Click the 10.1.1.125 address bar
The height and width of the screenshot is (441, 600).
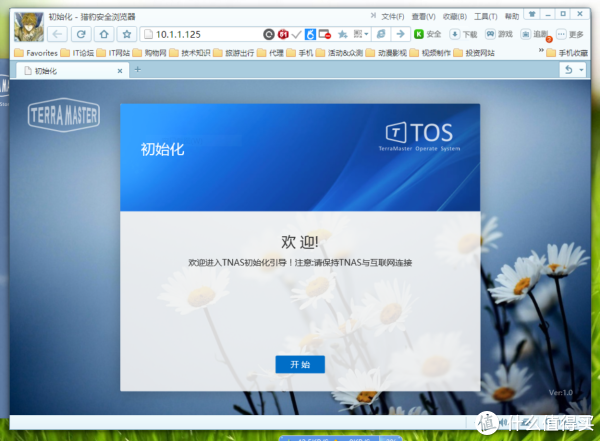pos(201,34)
